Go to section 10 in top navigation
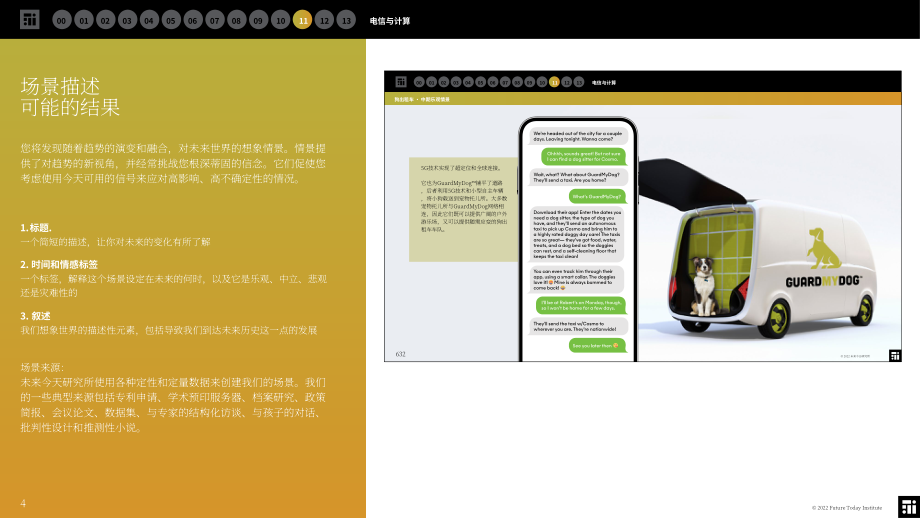The width and height of the screenshot is (920, 518). pyautogui.click(x=280, y=20)
